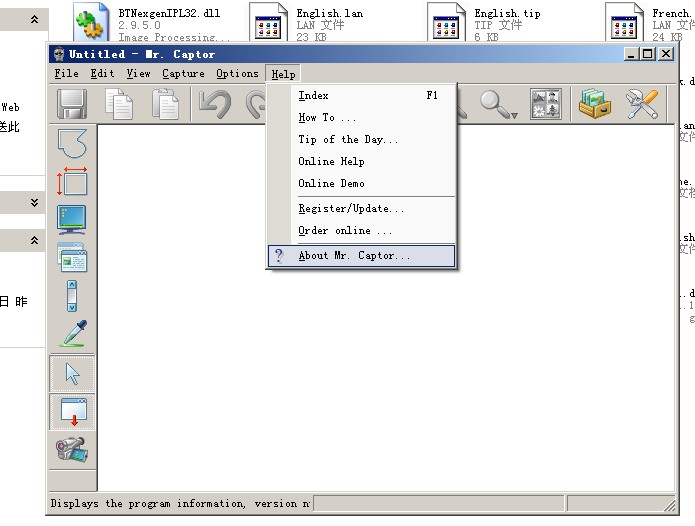Screen dimensions: 695x526
Task: Open the Capture menu
Action: pyautogui.click(x=183, y=74)
